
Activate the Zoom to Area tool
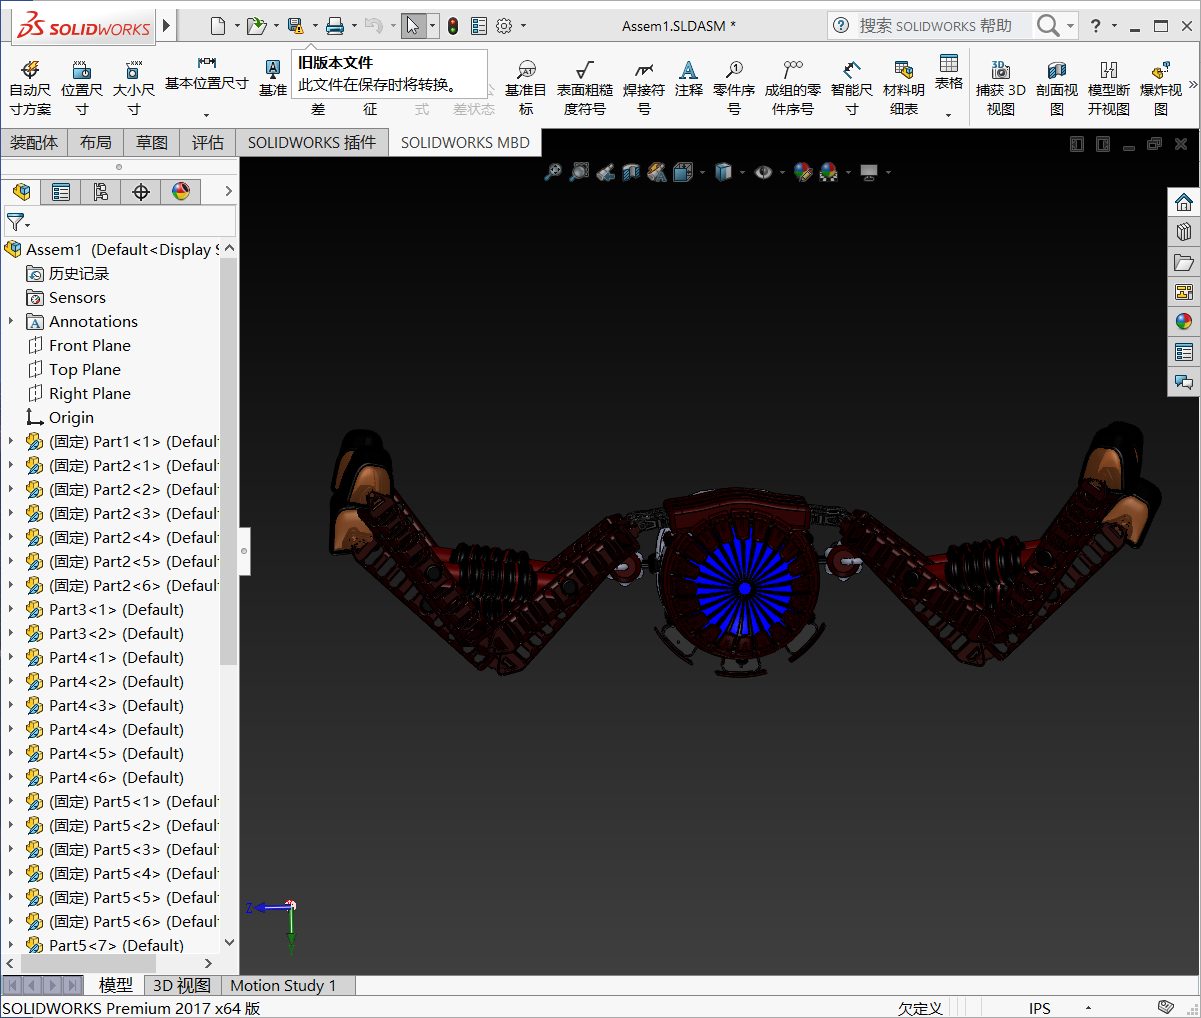[578, 172]
